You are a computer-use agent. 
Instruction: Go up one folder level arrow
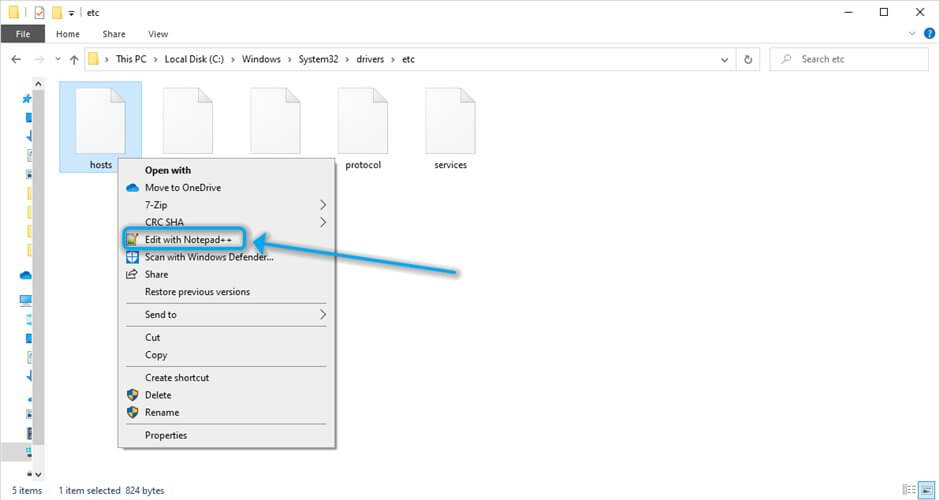click(74, 59)
